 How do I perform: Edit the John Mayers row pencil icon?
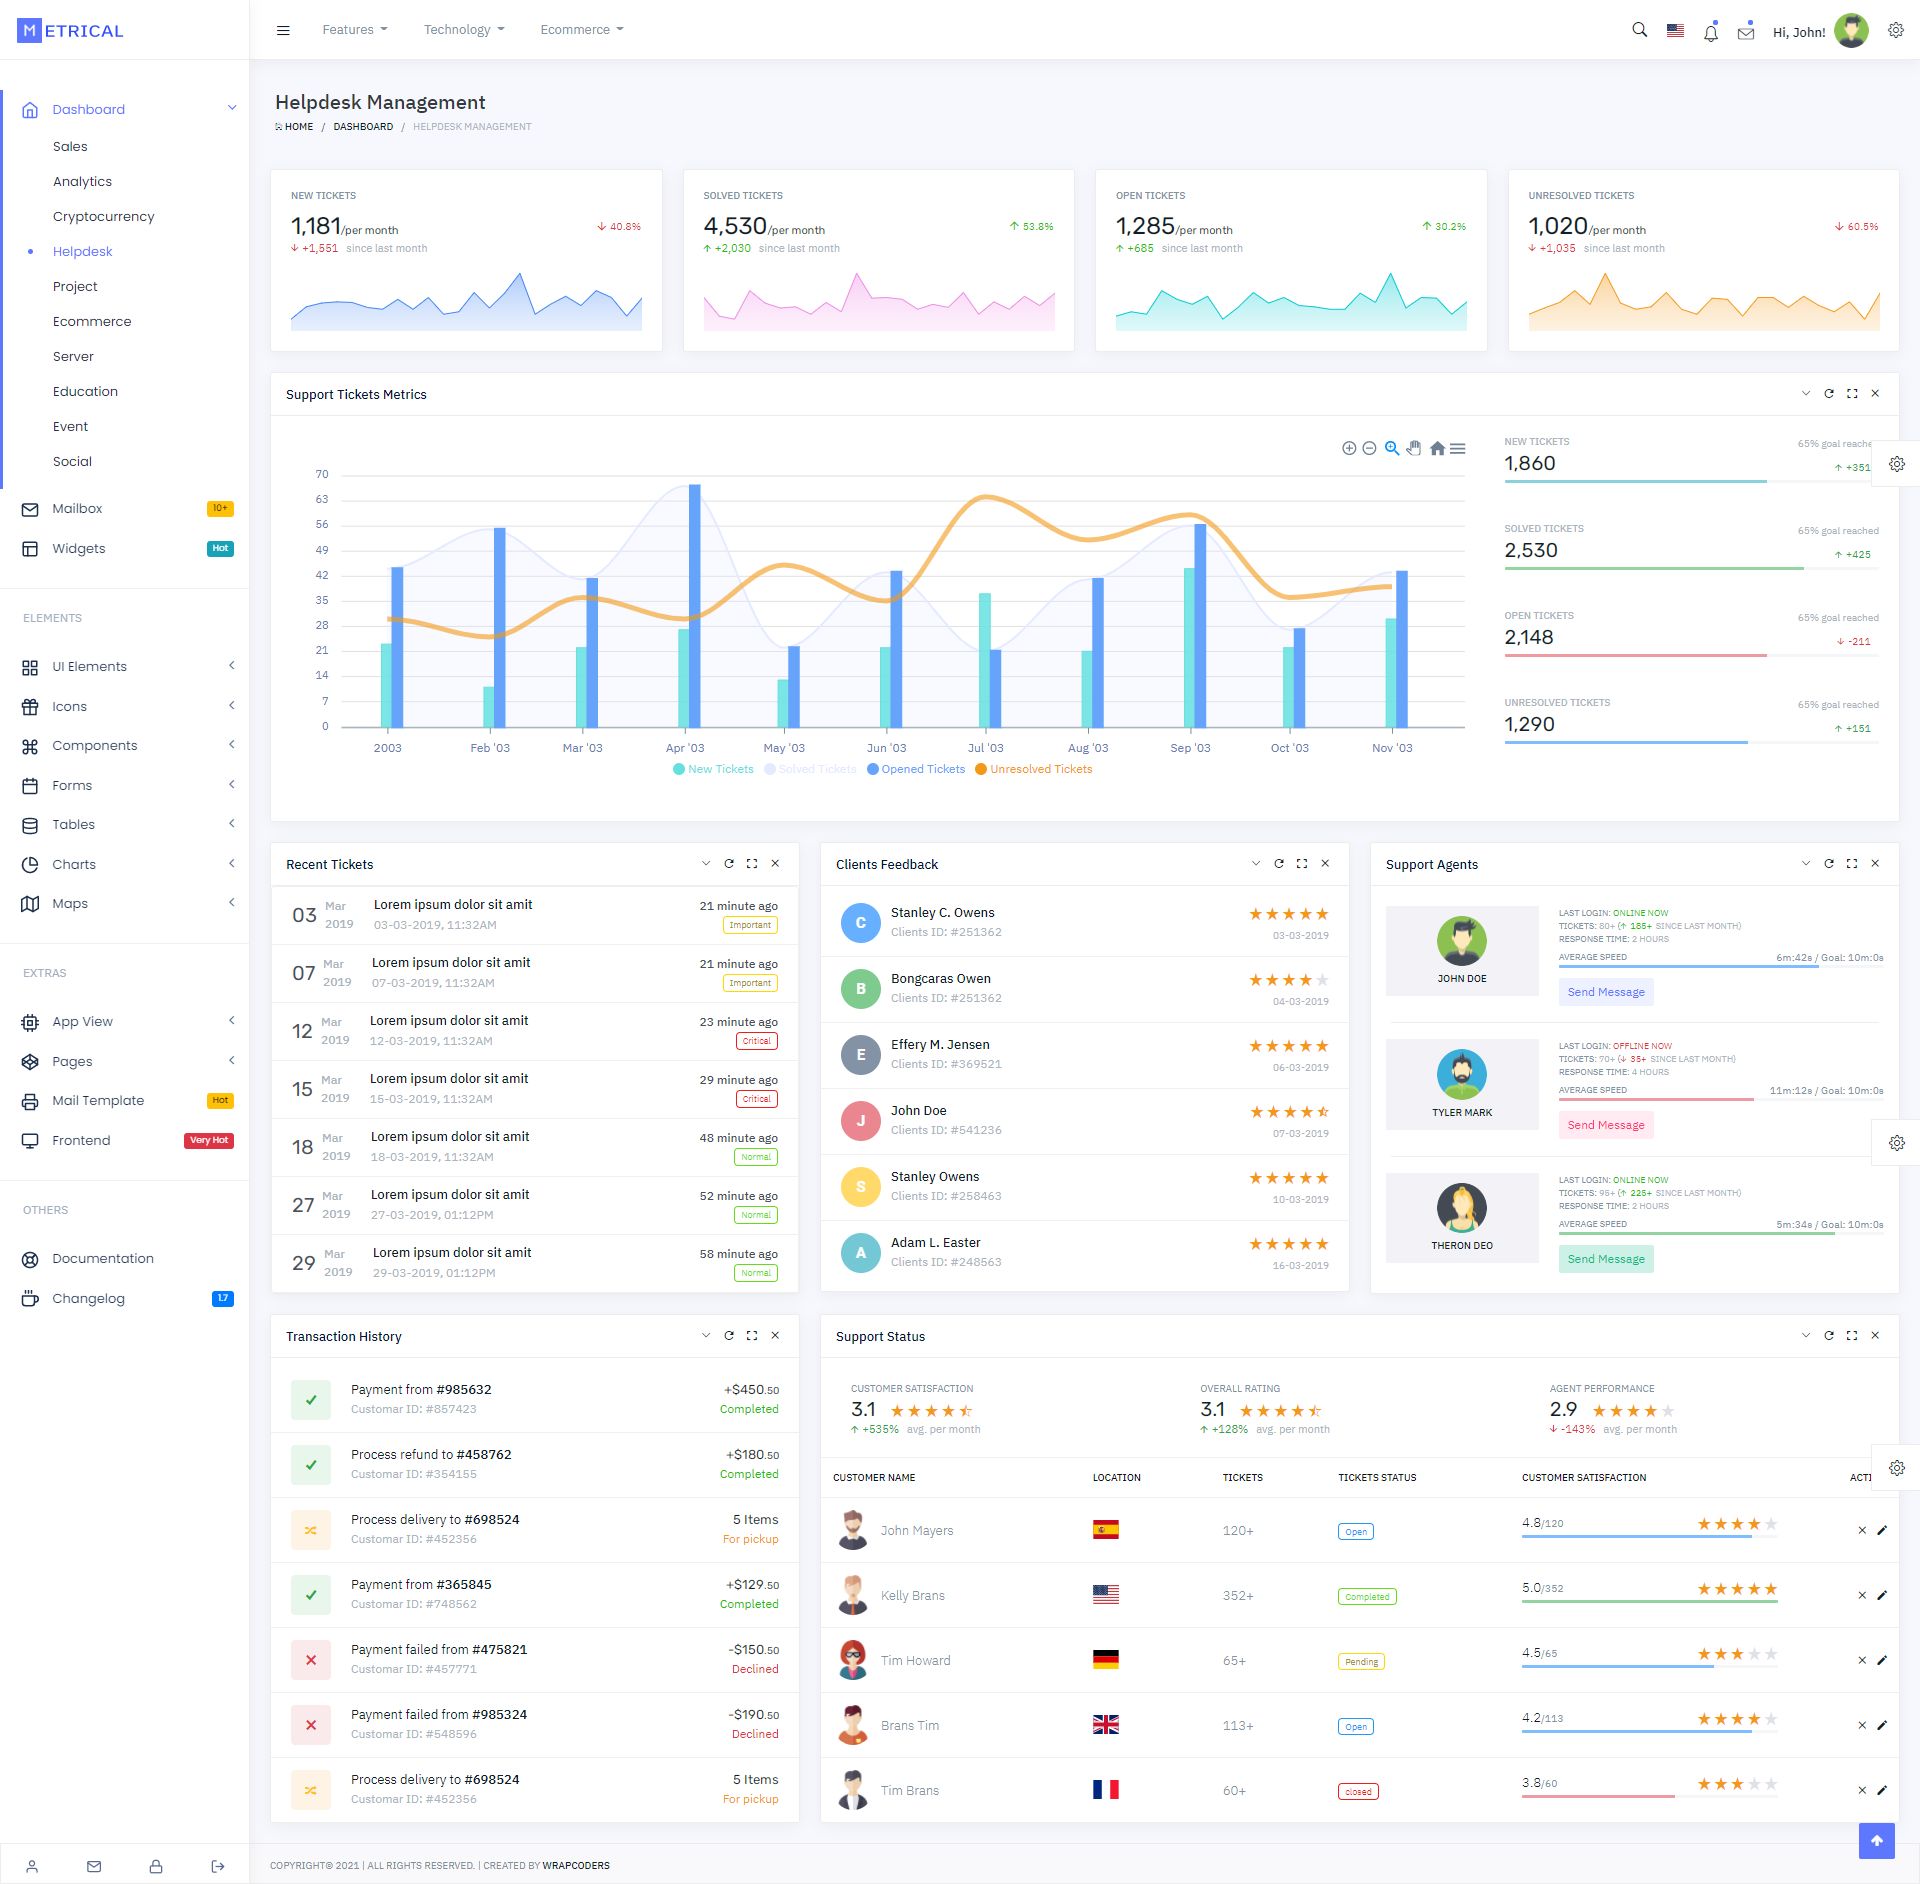point(1882,1531)
